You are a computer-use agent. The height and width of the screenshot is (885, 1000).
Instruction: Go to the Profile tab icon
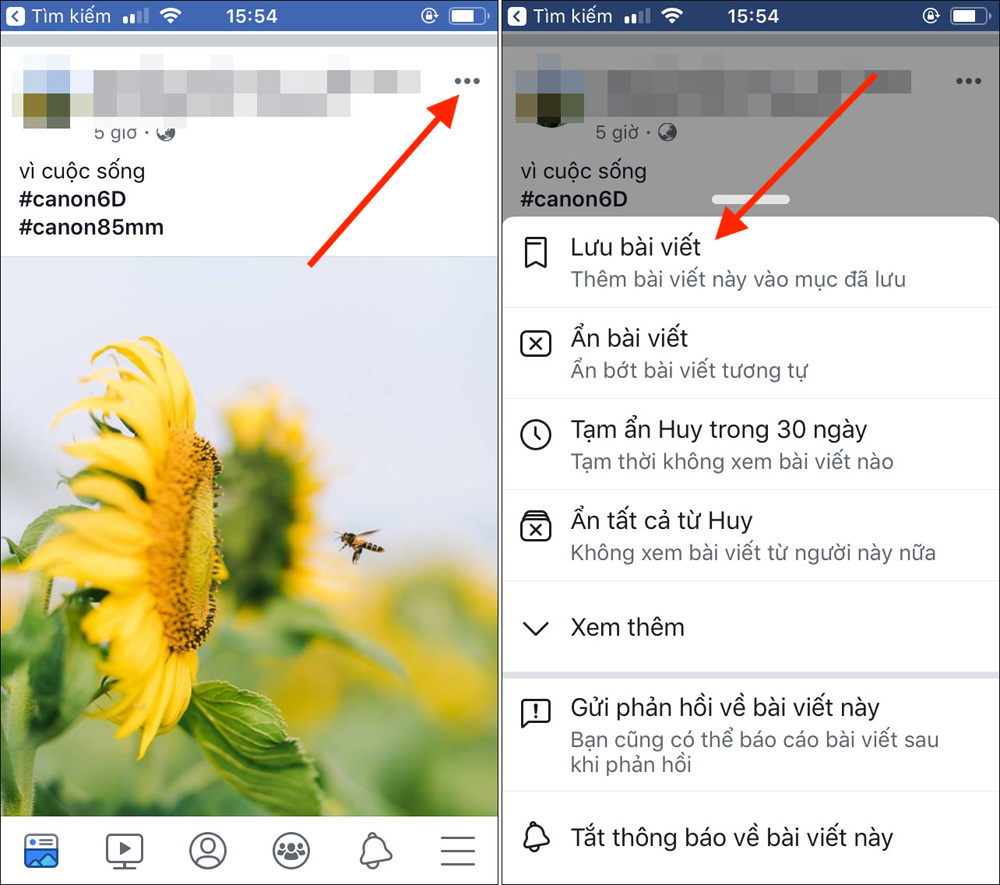(208, 850)
